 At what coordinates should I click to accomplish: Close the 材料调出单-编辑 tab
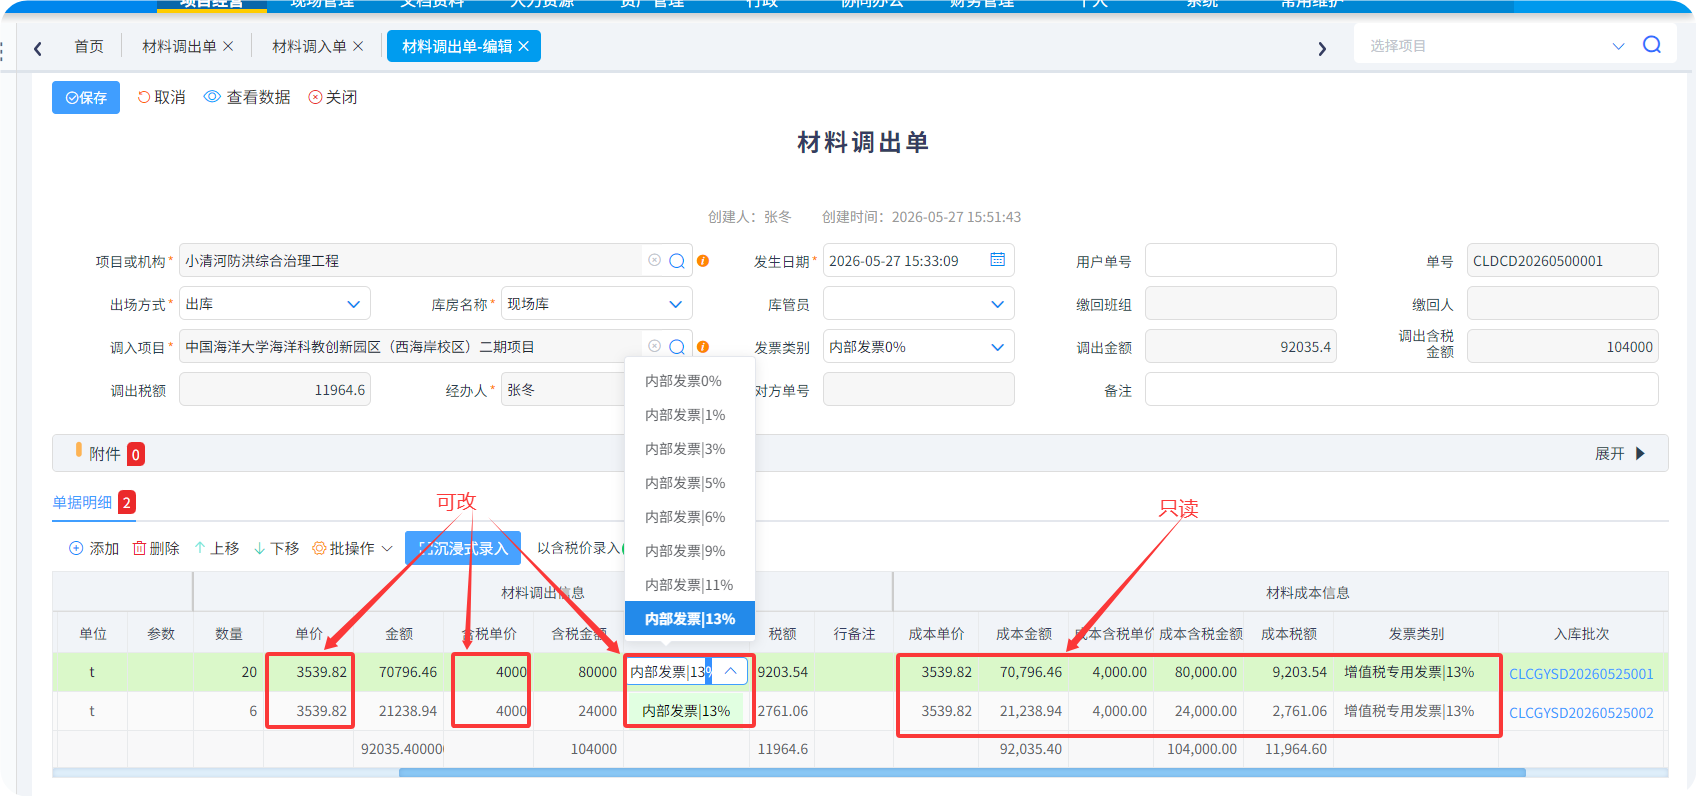[523, 46]
